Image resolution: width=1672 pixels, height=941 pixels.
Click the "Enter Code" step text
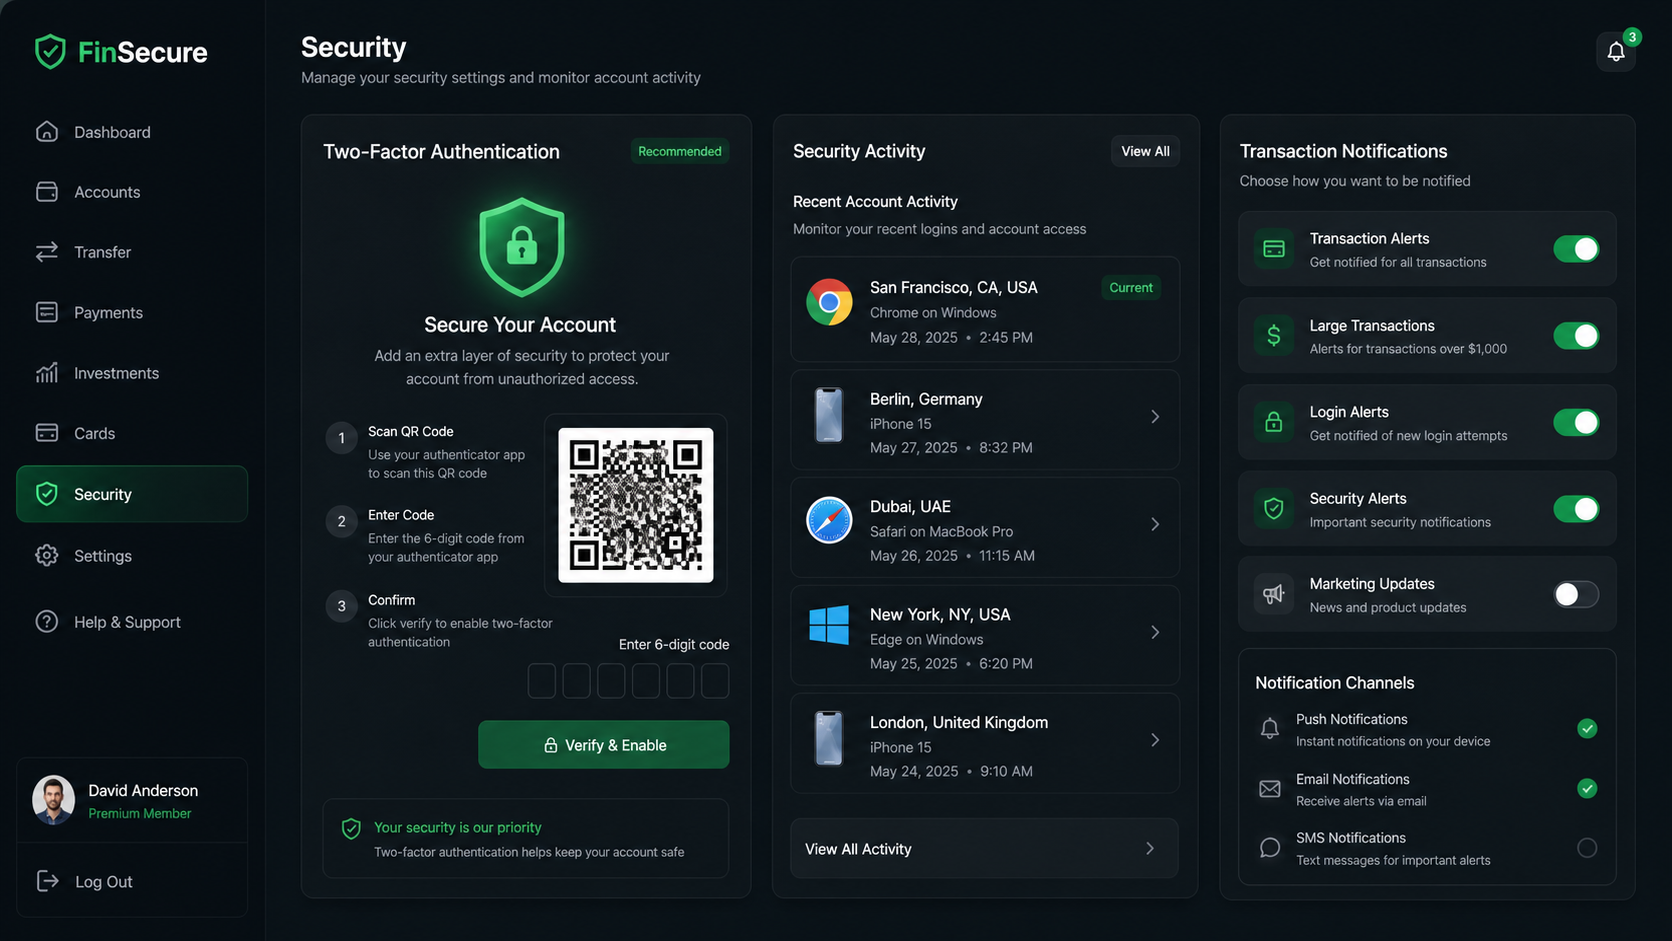click(x=401, y=515)
